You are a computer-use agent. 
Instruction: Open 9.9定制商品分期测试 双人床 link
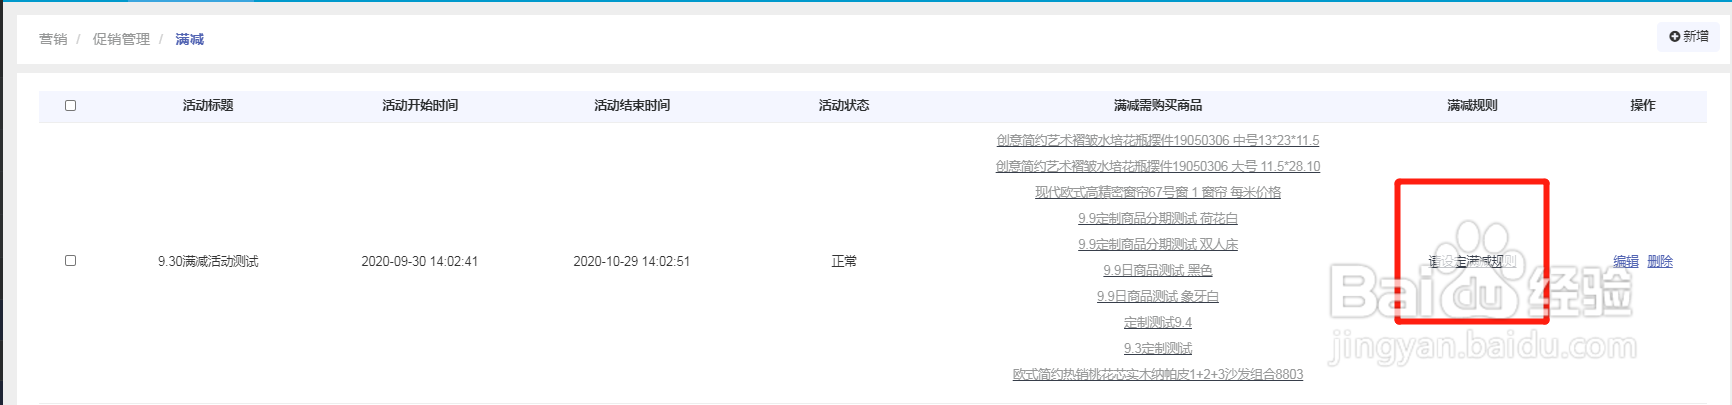coord(1158,244)
